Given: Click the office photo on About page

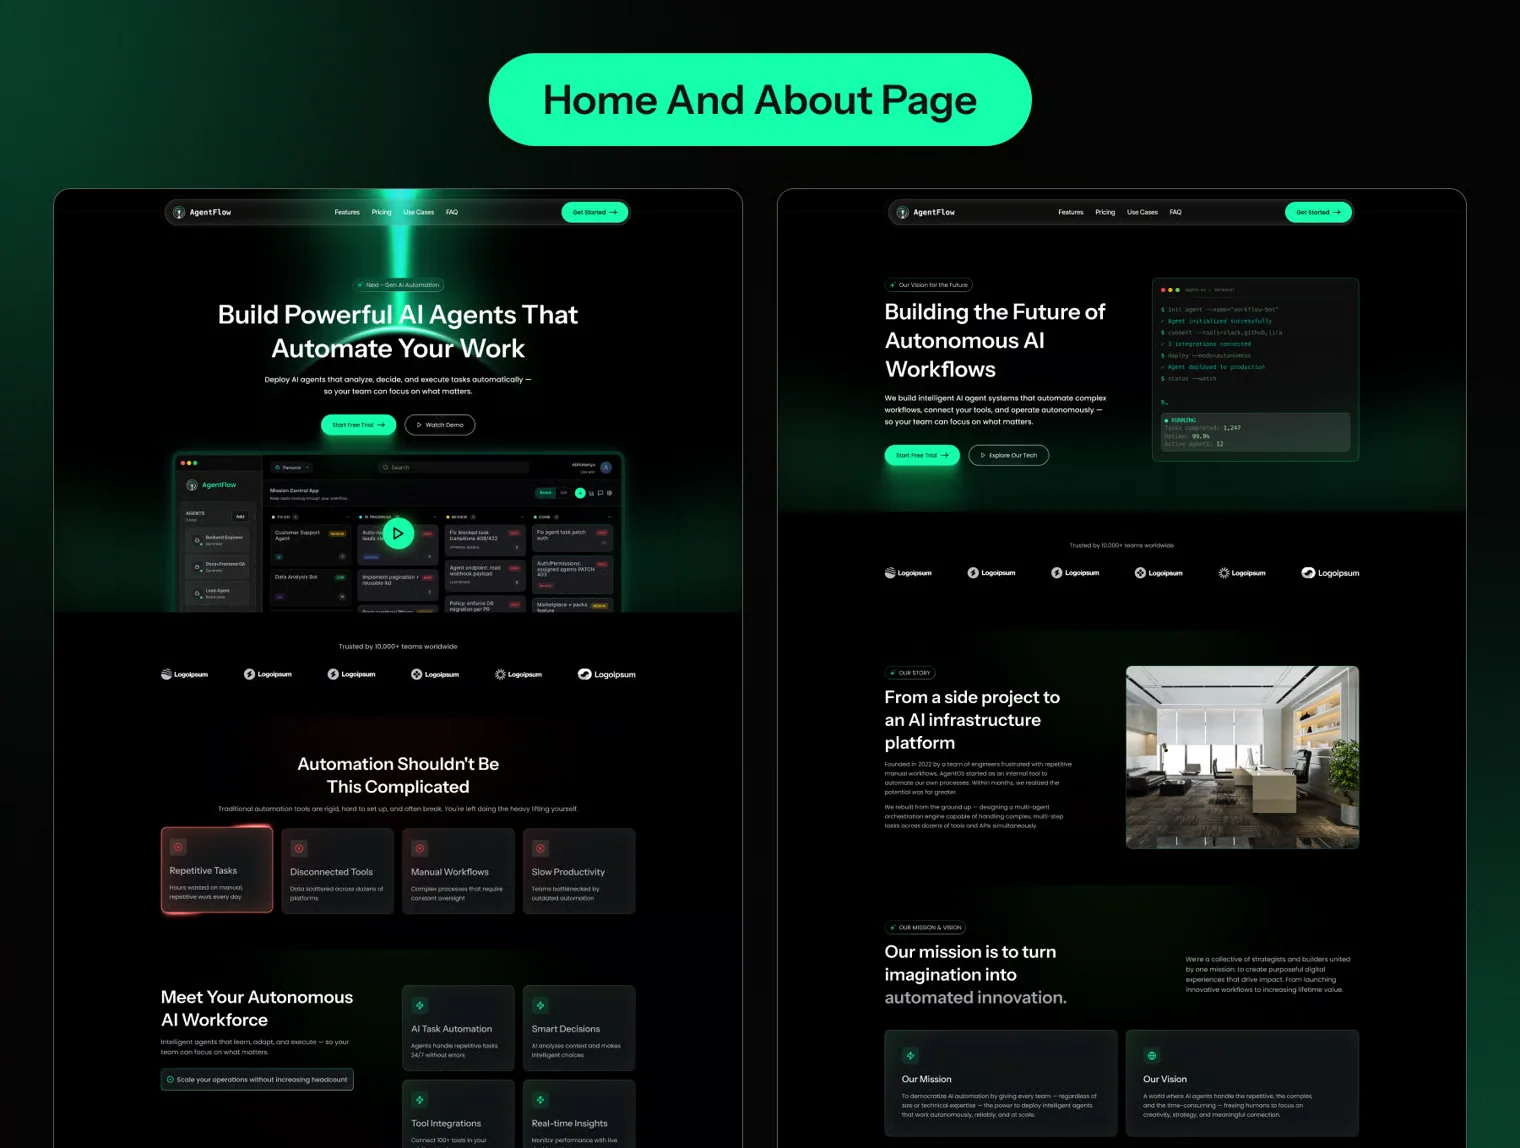Looking at the screenshot, I should (x=1242, y=757).
